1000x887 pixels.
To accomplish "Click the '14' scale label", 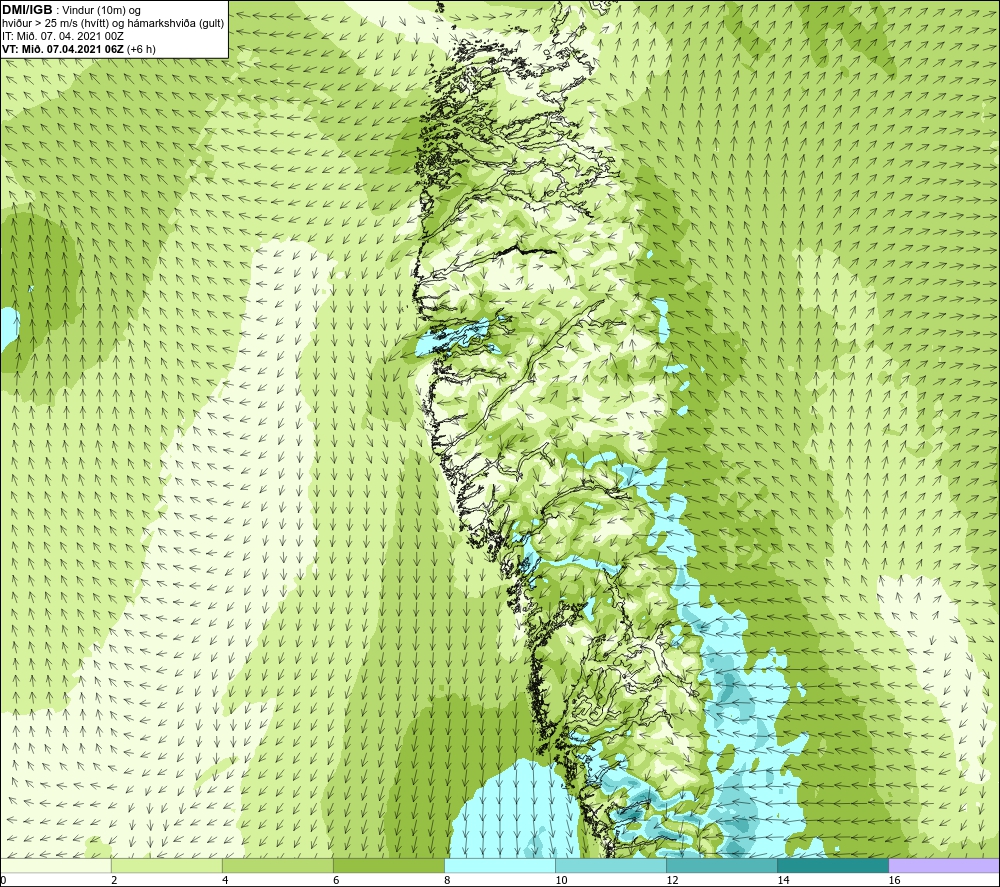I will [783, 881].
